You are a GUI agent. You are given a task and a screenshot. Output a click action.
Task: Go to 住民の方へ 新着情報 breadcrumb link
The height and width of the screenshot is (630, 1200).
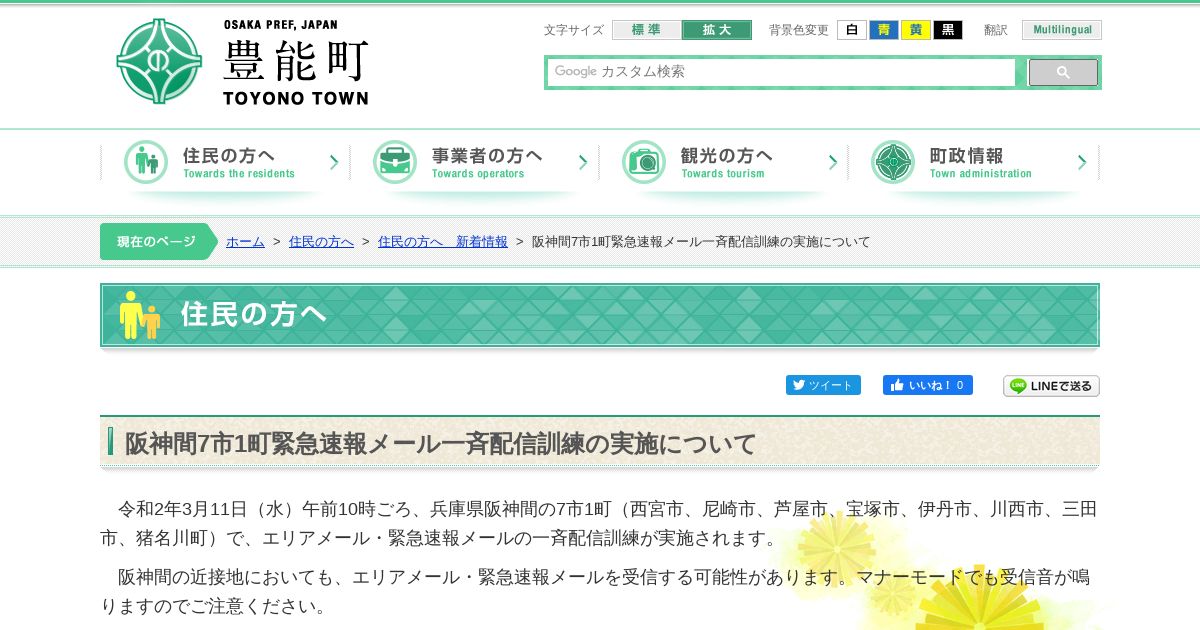(x=443, y=241)
